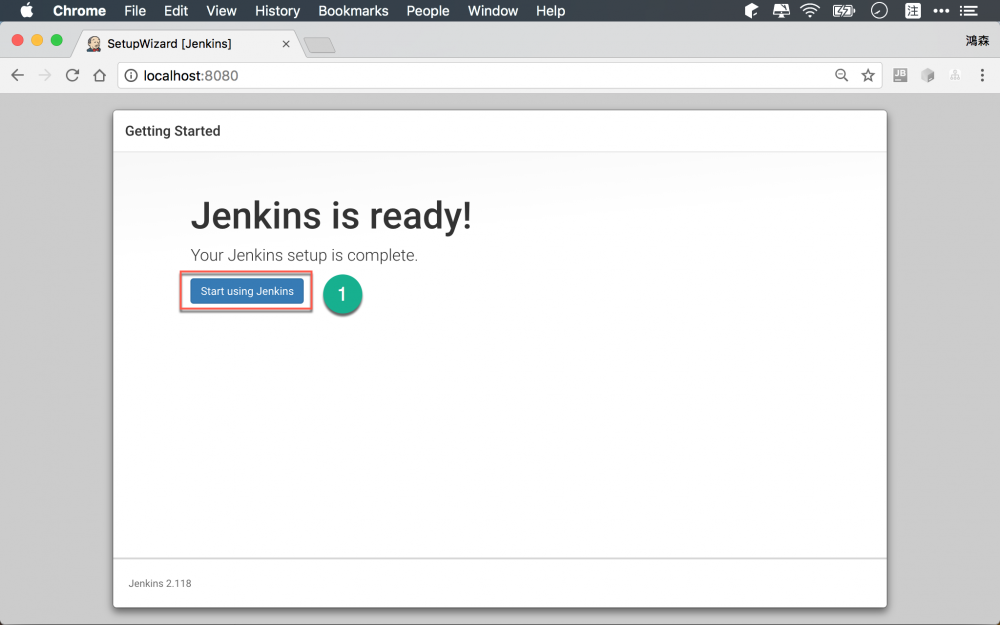Click the grey cube extension icon
Image resolution: width=1000 pixels, height=625 pixels.
(927, 75)
